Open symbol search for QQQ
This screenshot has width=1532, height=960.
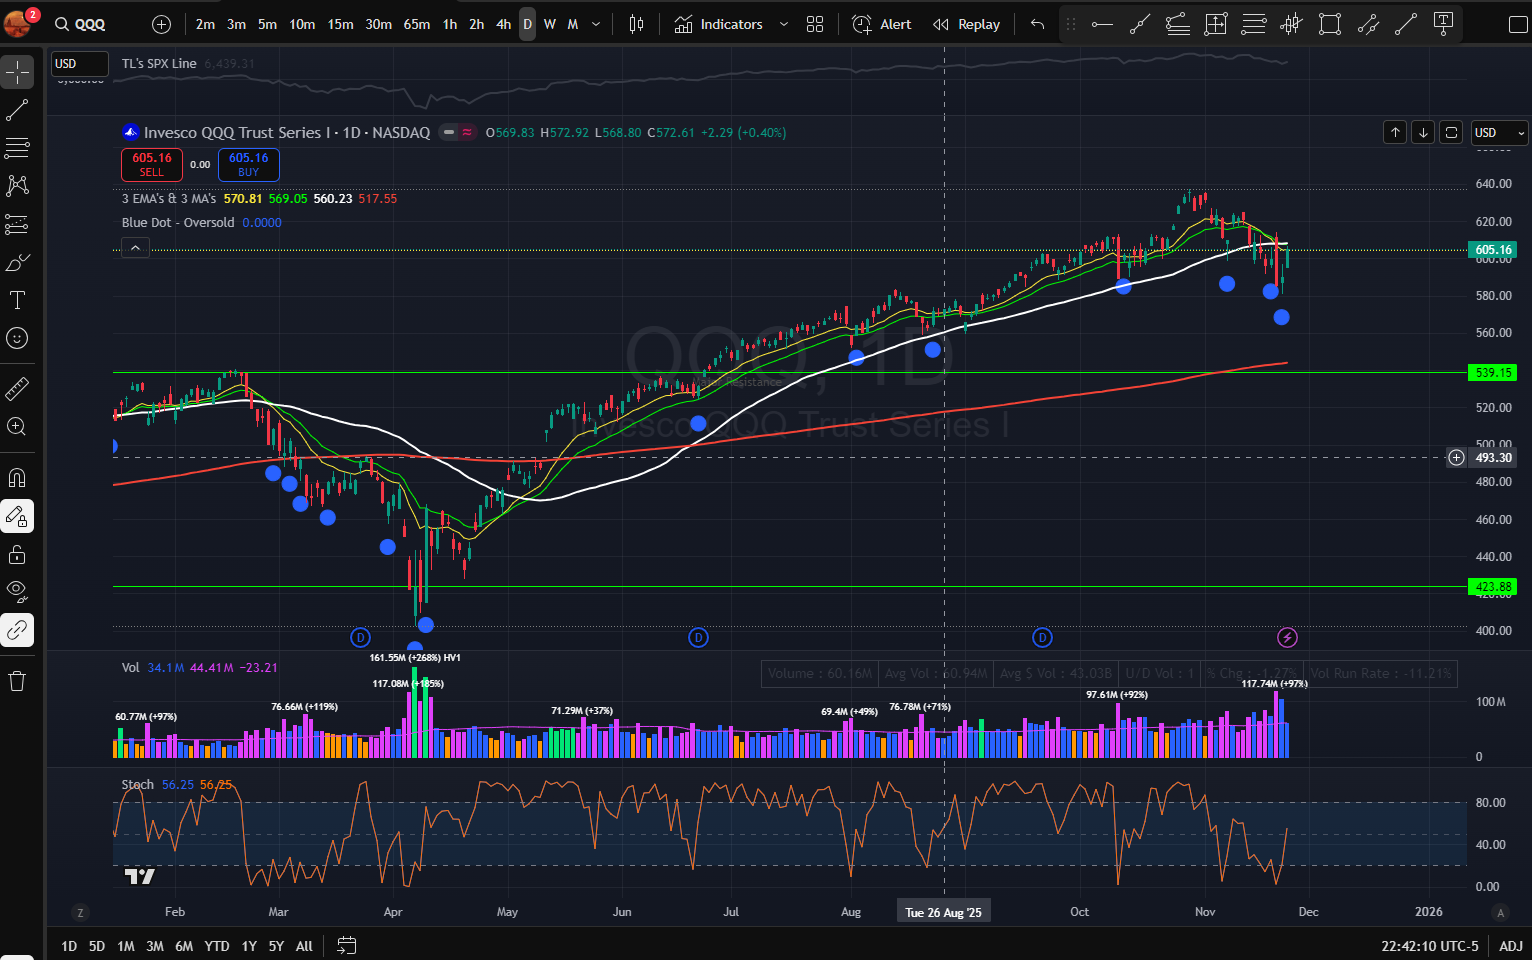tap(82, 24)
